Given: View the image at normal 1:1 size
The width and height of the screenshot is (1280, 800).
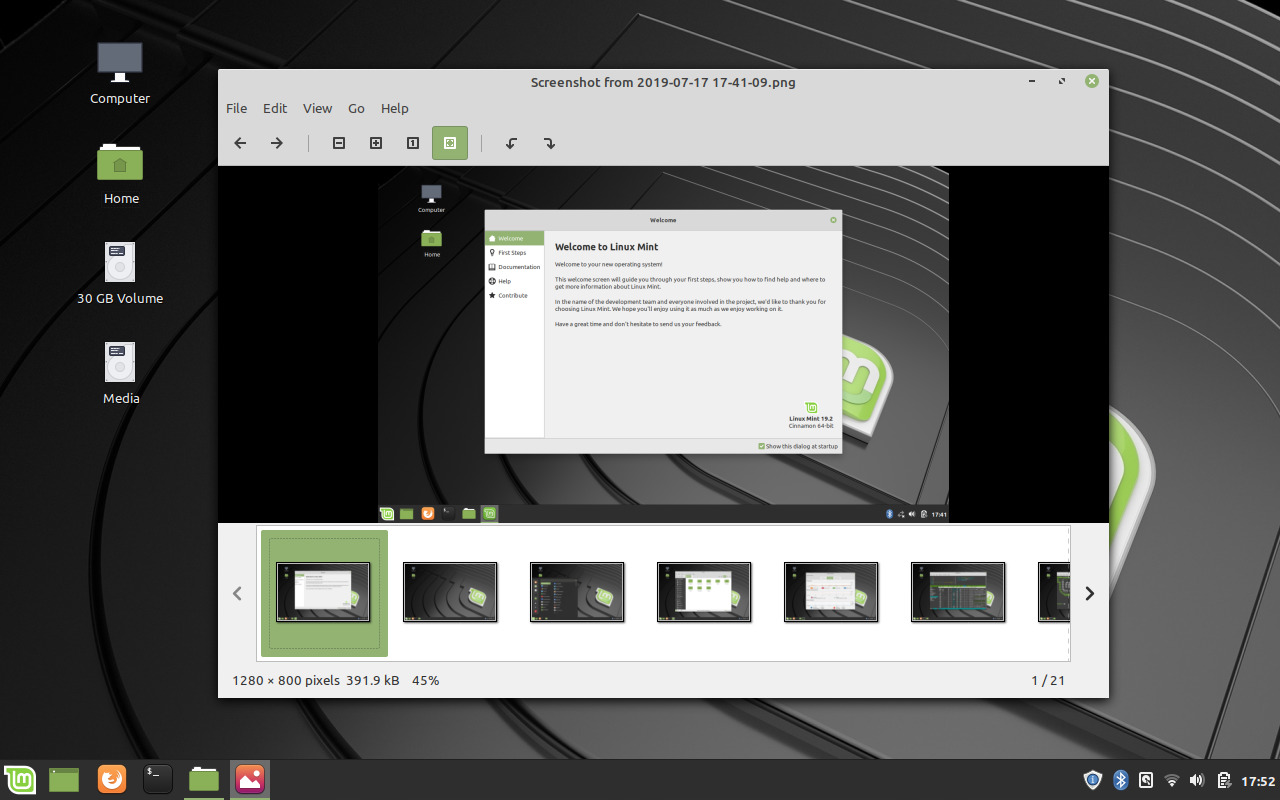Looking at the screenshot, I should coord(412,143).
